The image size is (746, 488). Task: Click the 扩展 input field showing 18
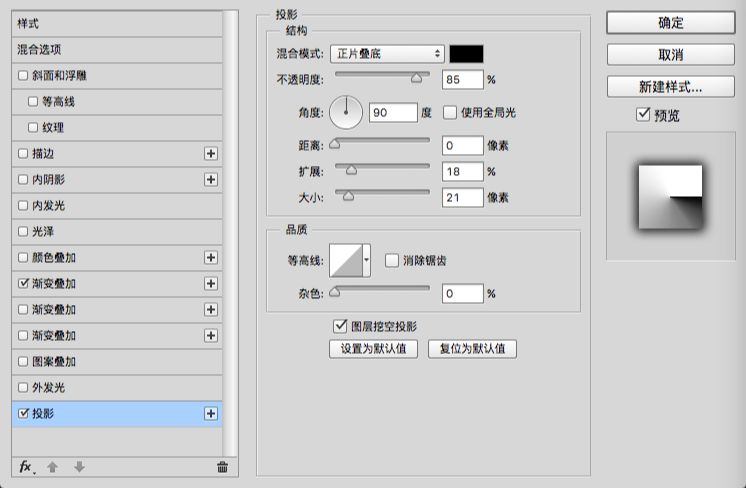coord(462,172)
